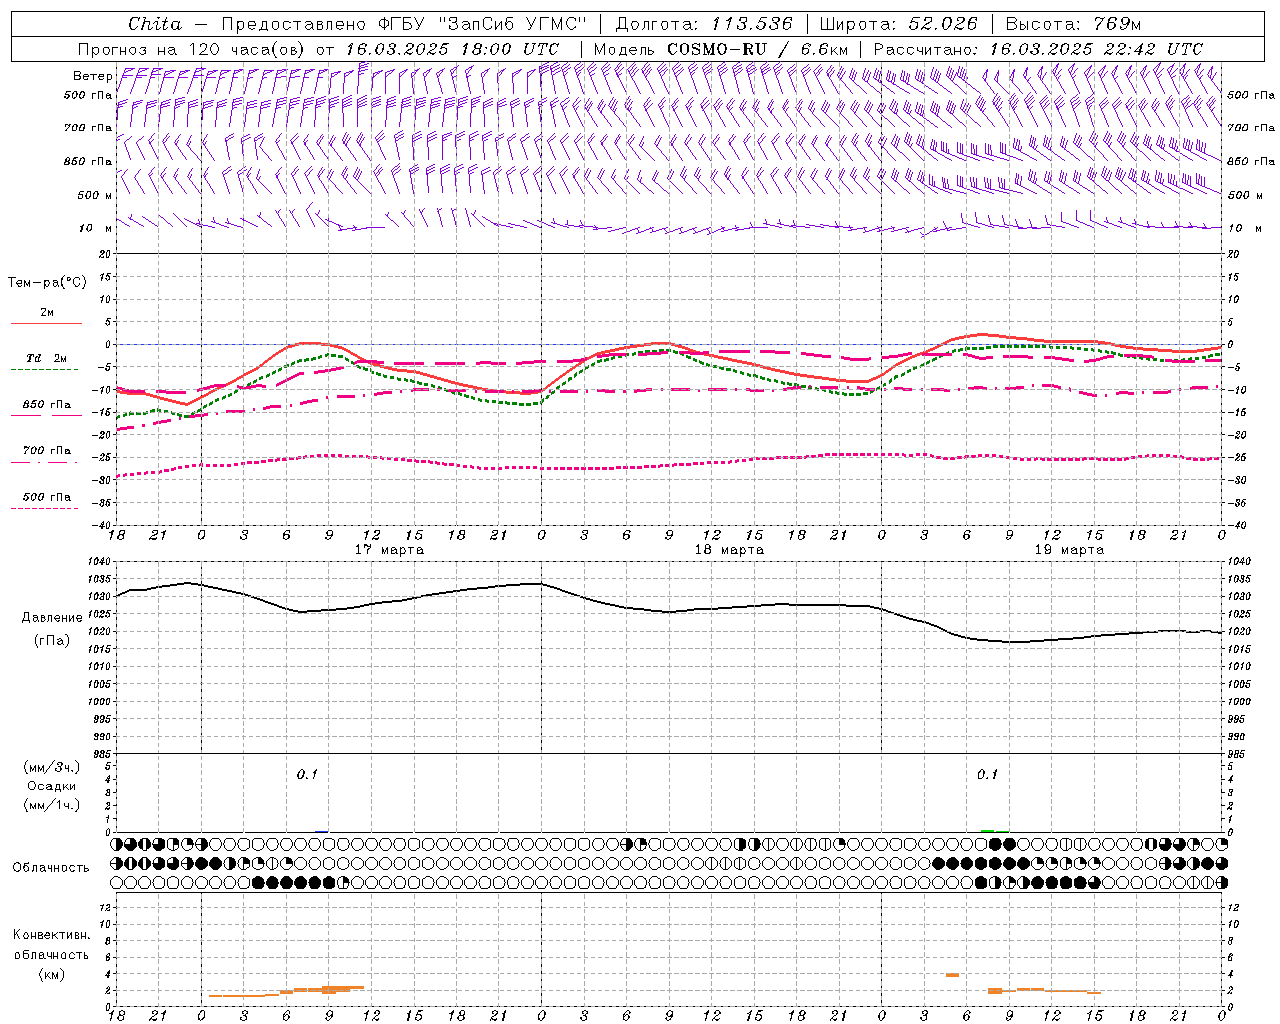Click the "700 гПа" temperature legend entry
The width and height of the screenshot is (1280, 1024).
(47, 450)
